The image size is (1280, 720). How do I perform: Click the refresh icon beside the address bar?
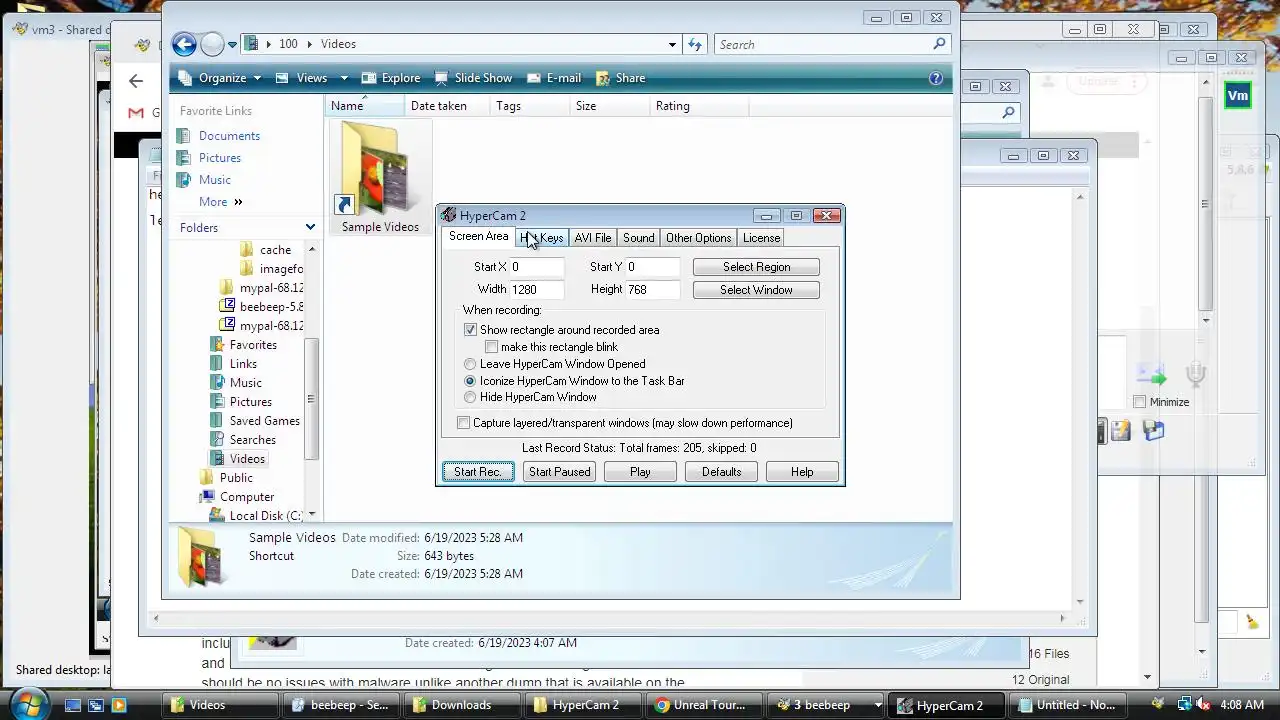click(695, 44)
